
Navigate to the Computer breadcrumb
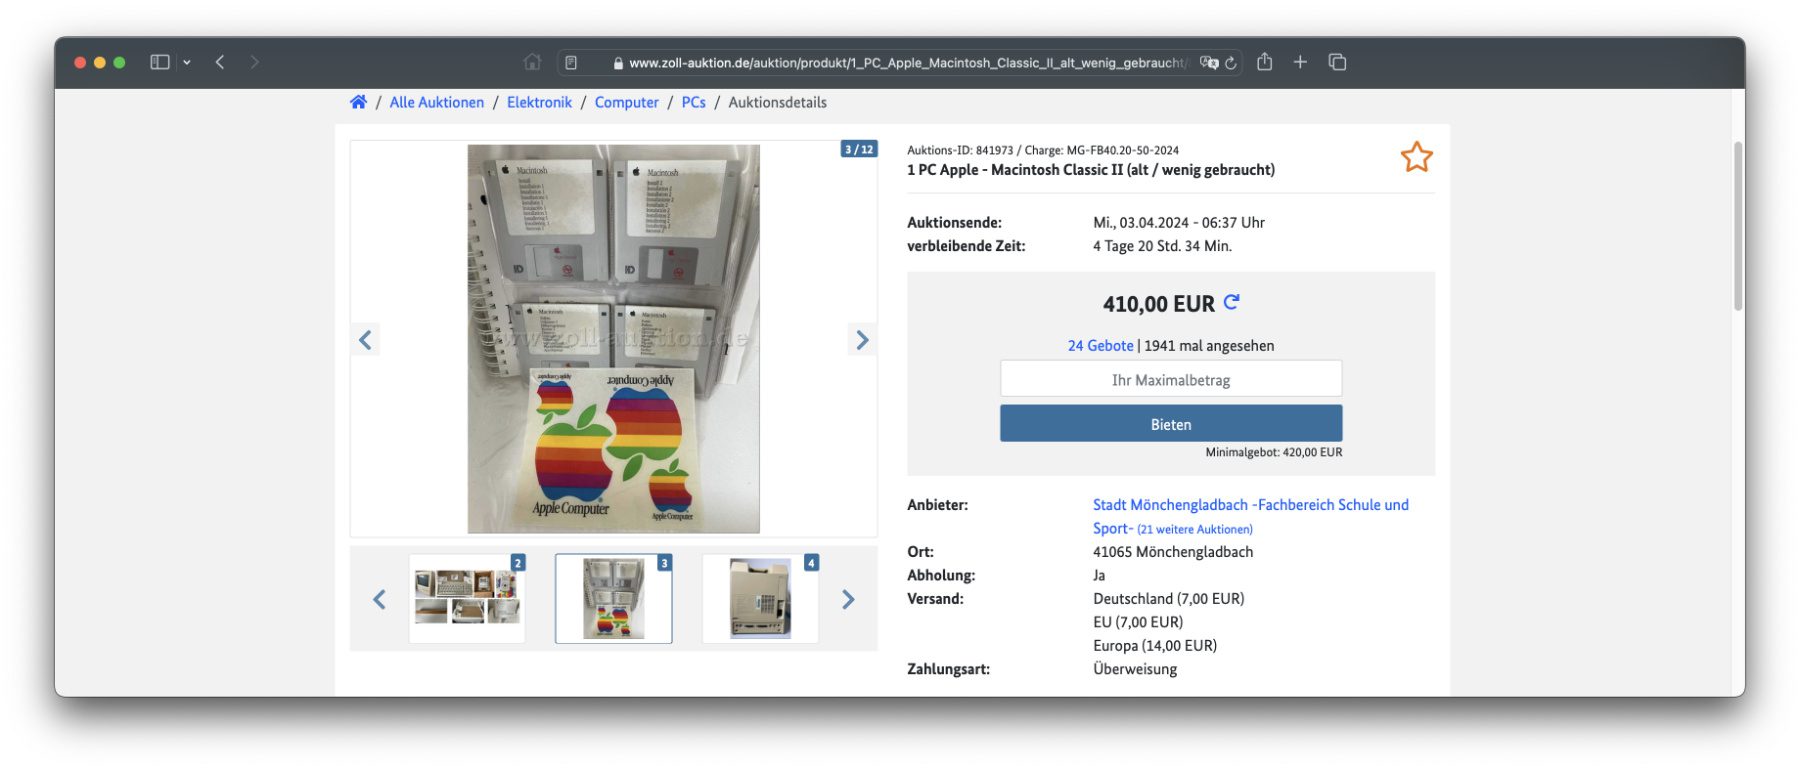click(626, 102)
